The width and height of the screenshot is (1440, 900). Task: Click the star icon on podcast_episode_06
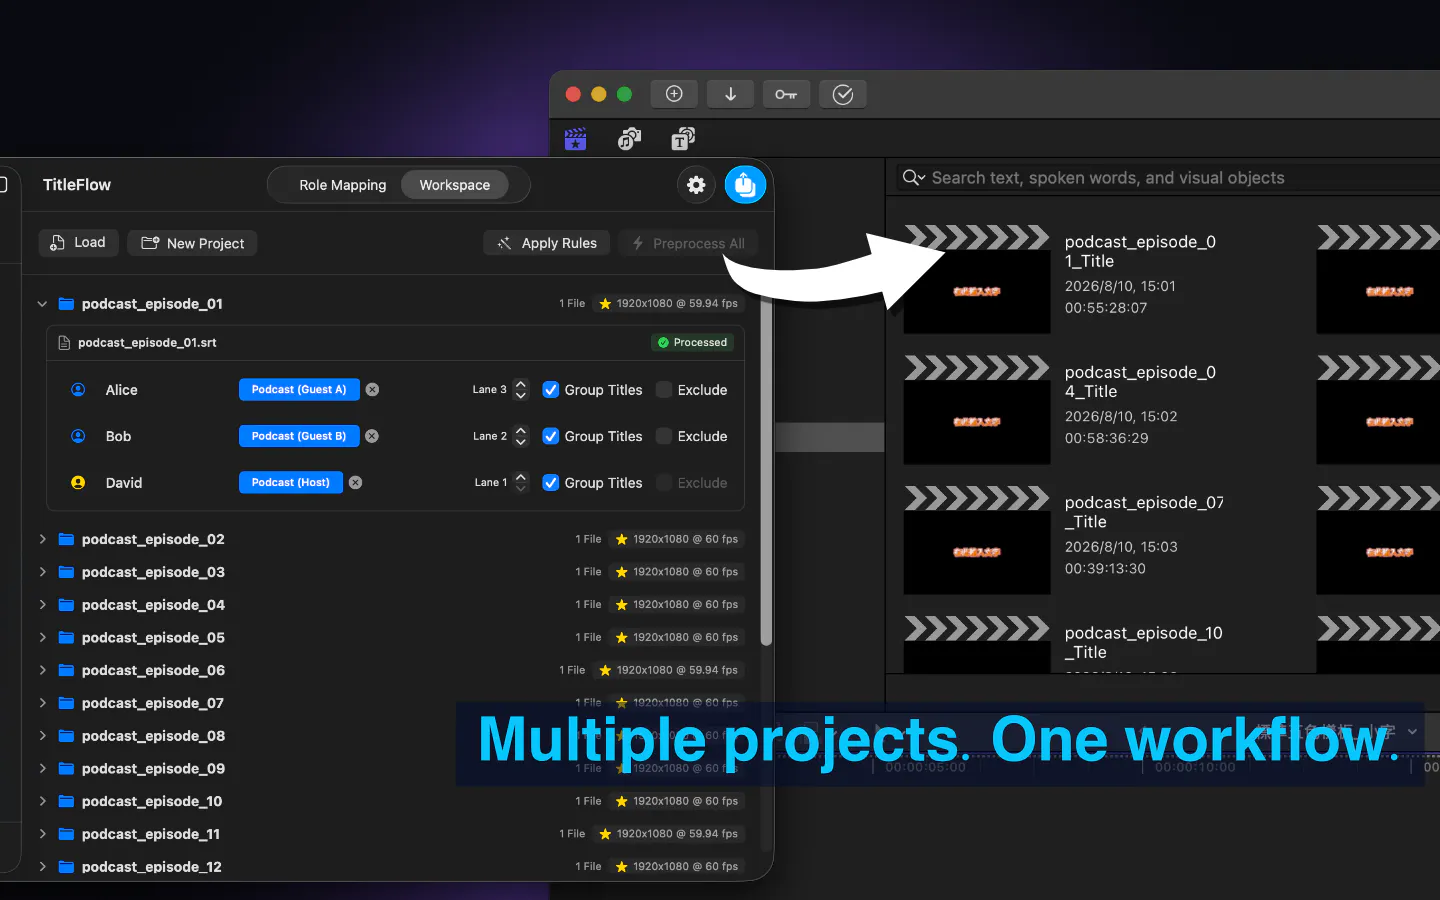pos(605,671)
